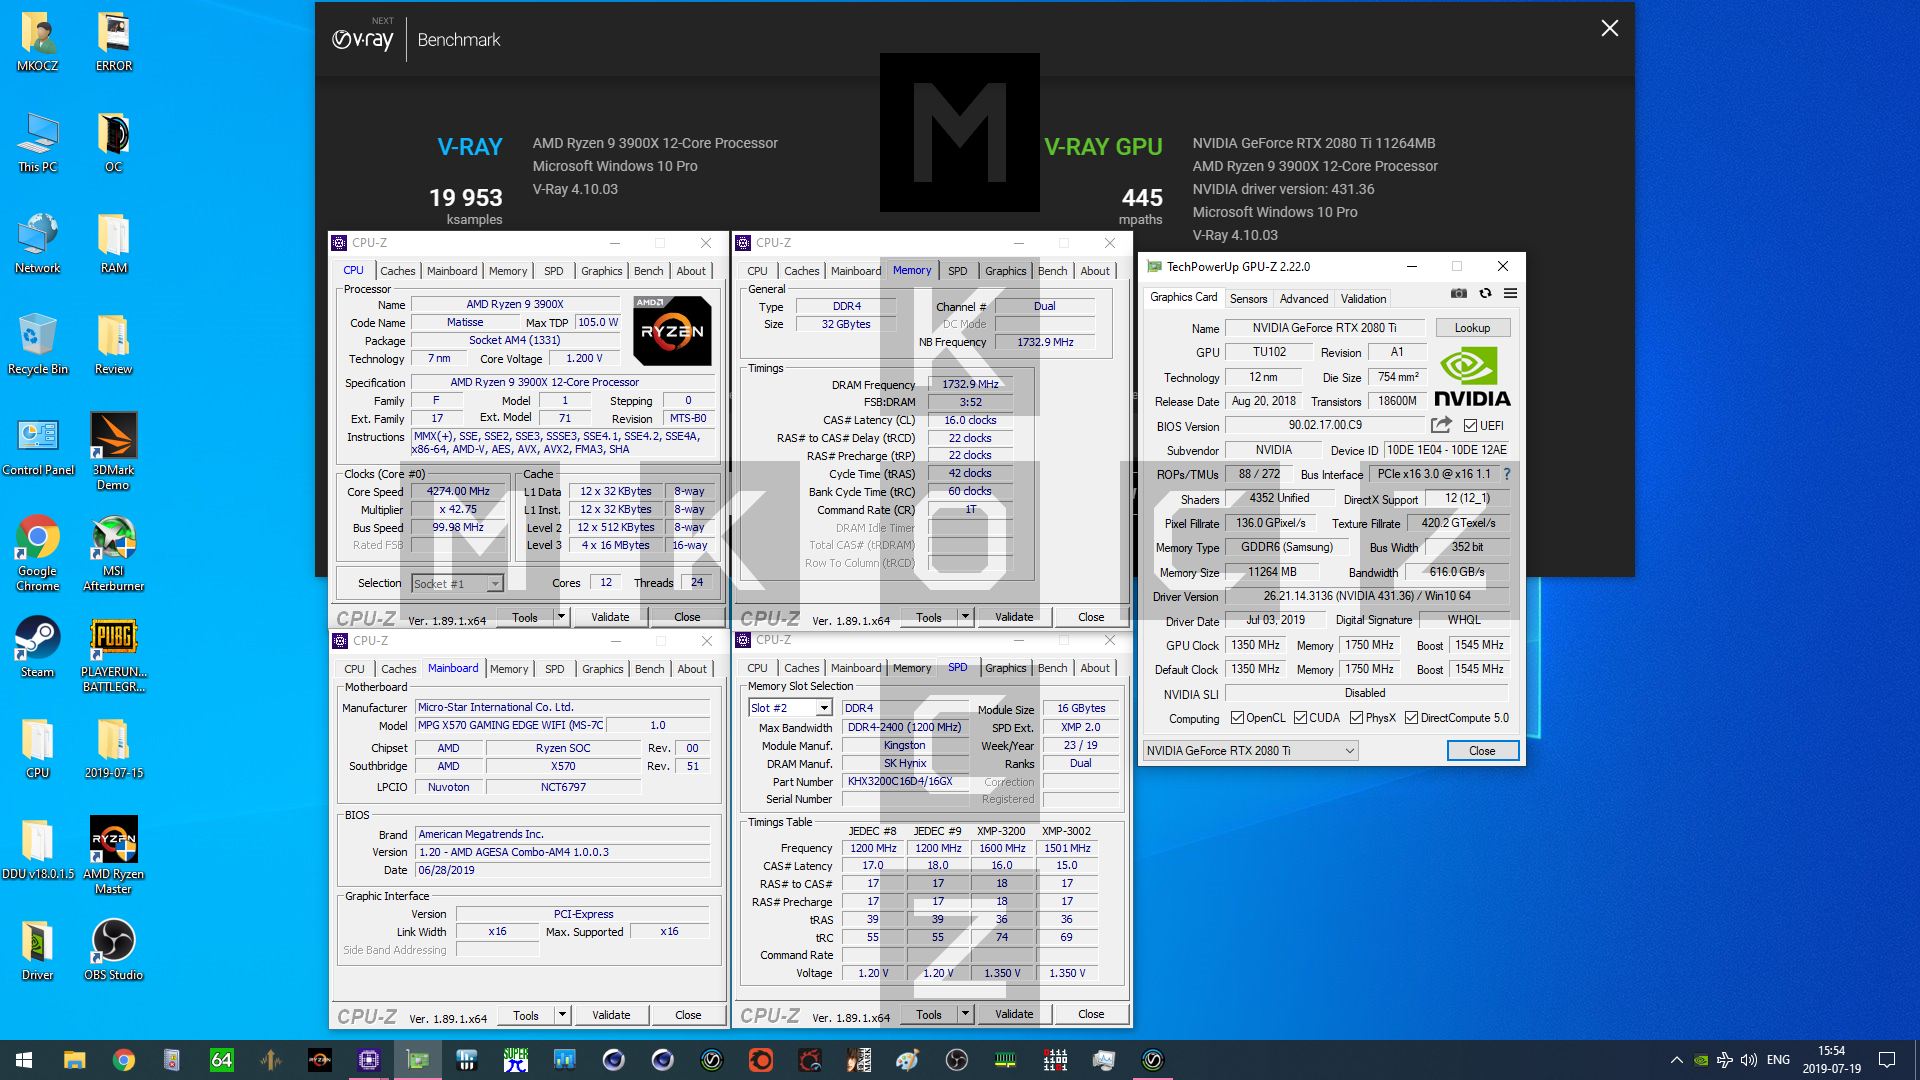Click the Lookup button in GPU-Z
Screen dimensions: 1920x1080
(x=1472, y=328)
